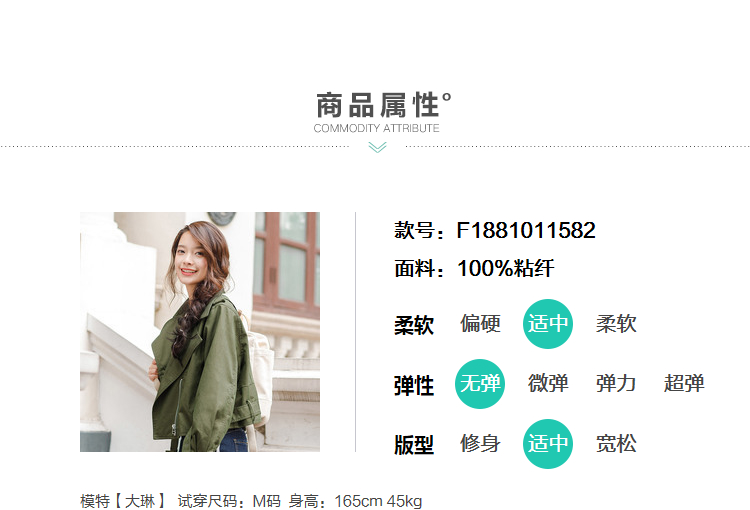Select 柔软 option in the softness row

click(x=616, y=324)
